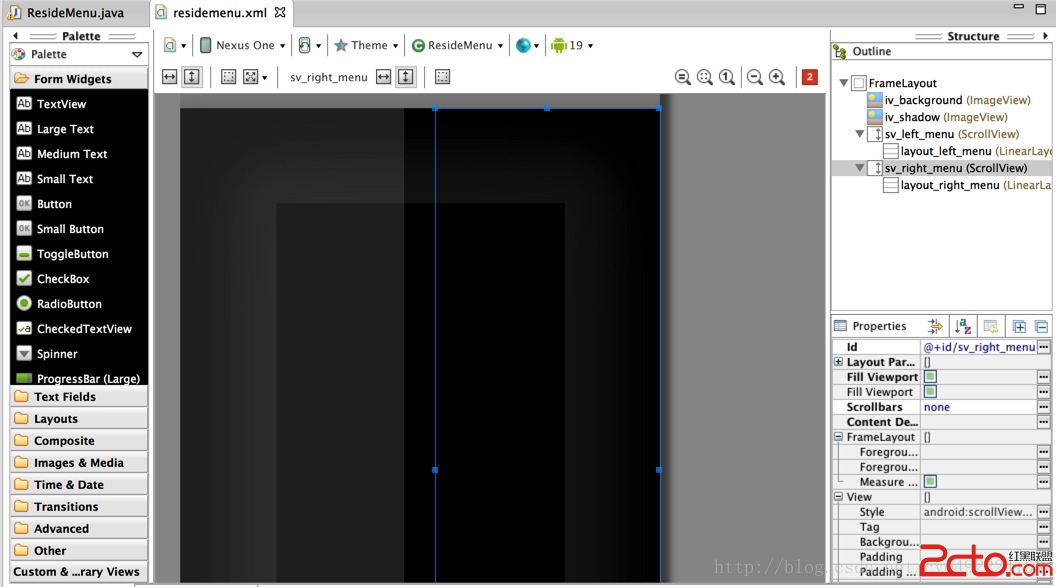Edit the Id property value field
The image size is (1056, 587).
[979, 347]
